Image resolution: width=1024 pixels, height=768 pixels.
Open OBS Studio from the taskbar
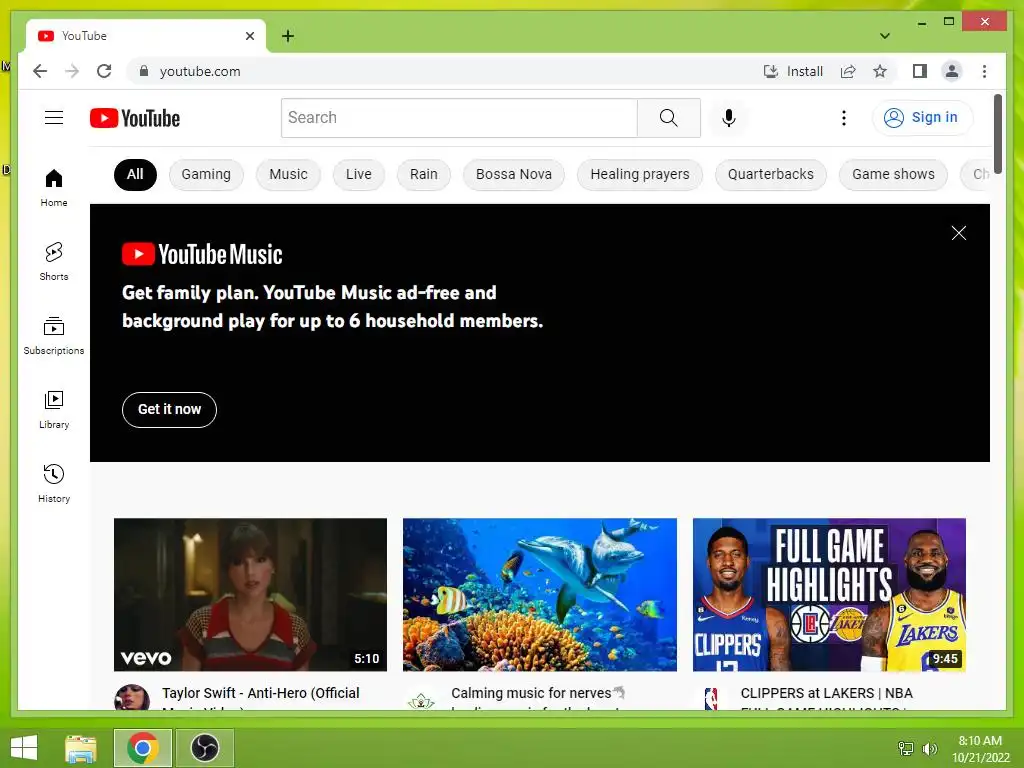pos(204,748)
